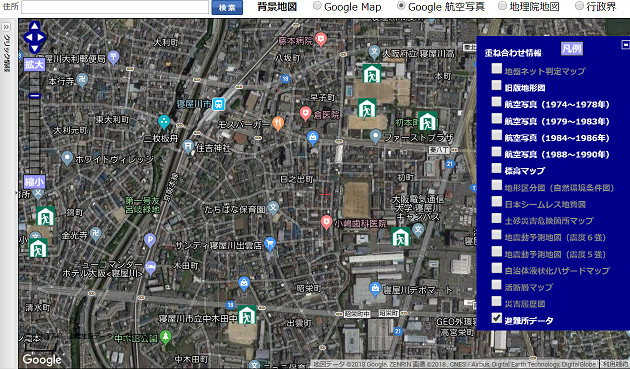Screen dimensions: 630x369
Task: Click 小嶋歯科医院 clinic marker
Action: (326, 222)
